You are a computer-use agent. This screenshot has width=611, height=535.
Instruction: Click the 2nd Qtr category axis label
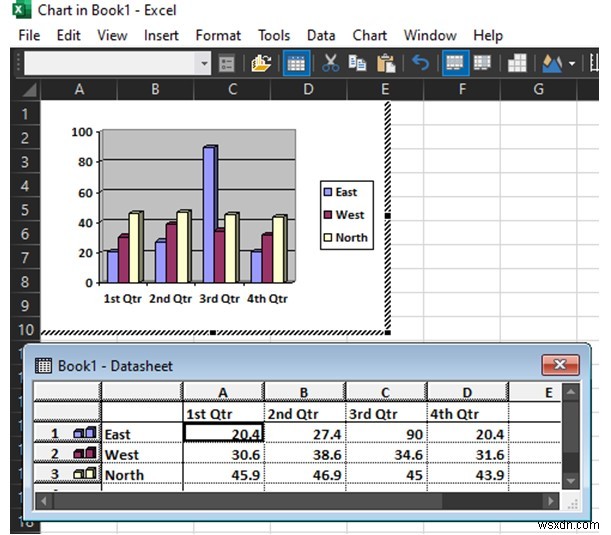[x=171, y=299]
